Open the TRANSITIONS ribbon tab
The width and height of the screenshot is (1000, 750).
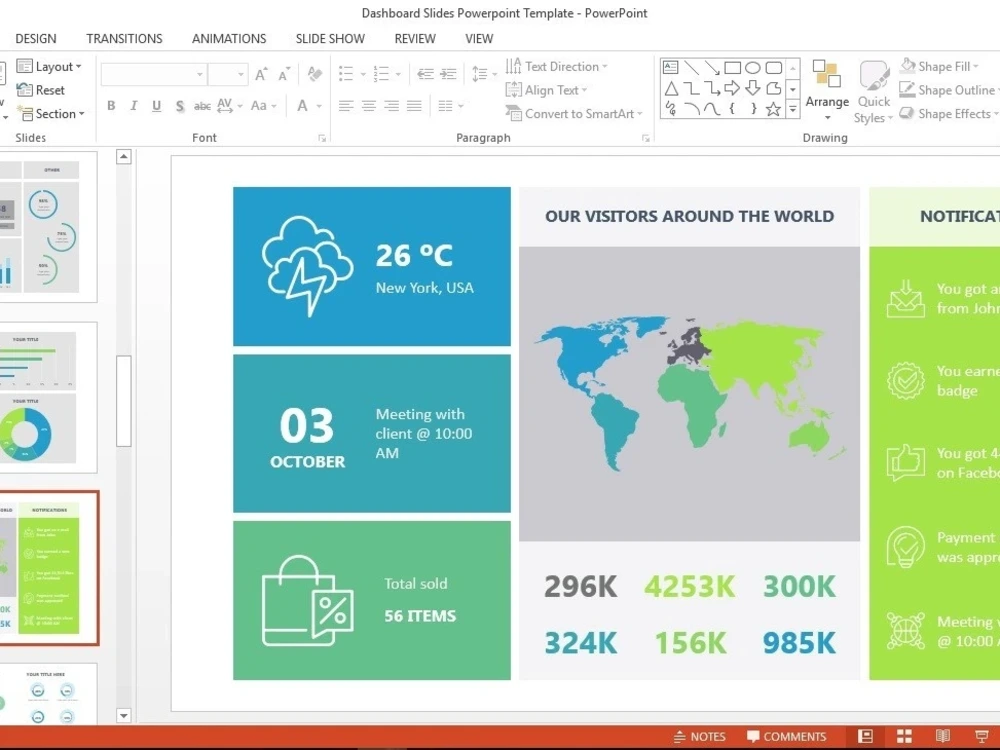[124, 39]
